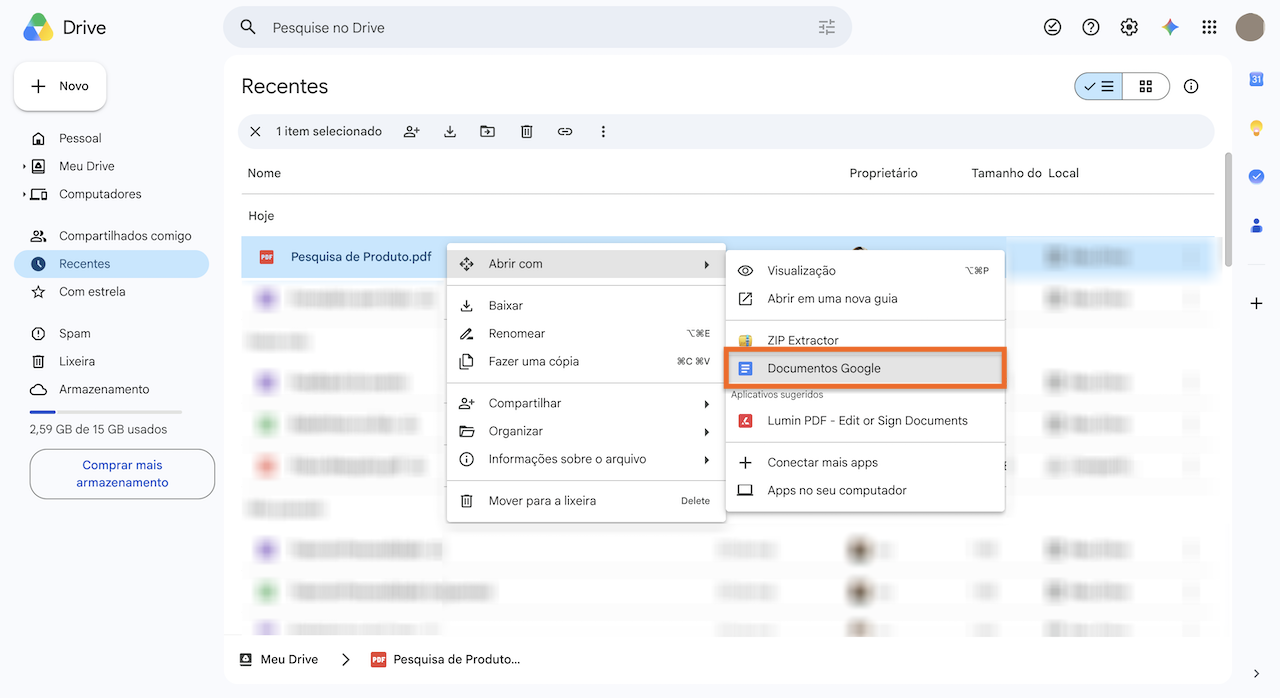The image size is (1280, 698).
Task: Click the storage usage progress bar
Action: pos(106,412)
